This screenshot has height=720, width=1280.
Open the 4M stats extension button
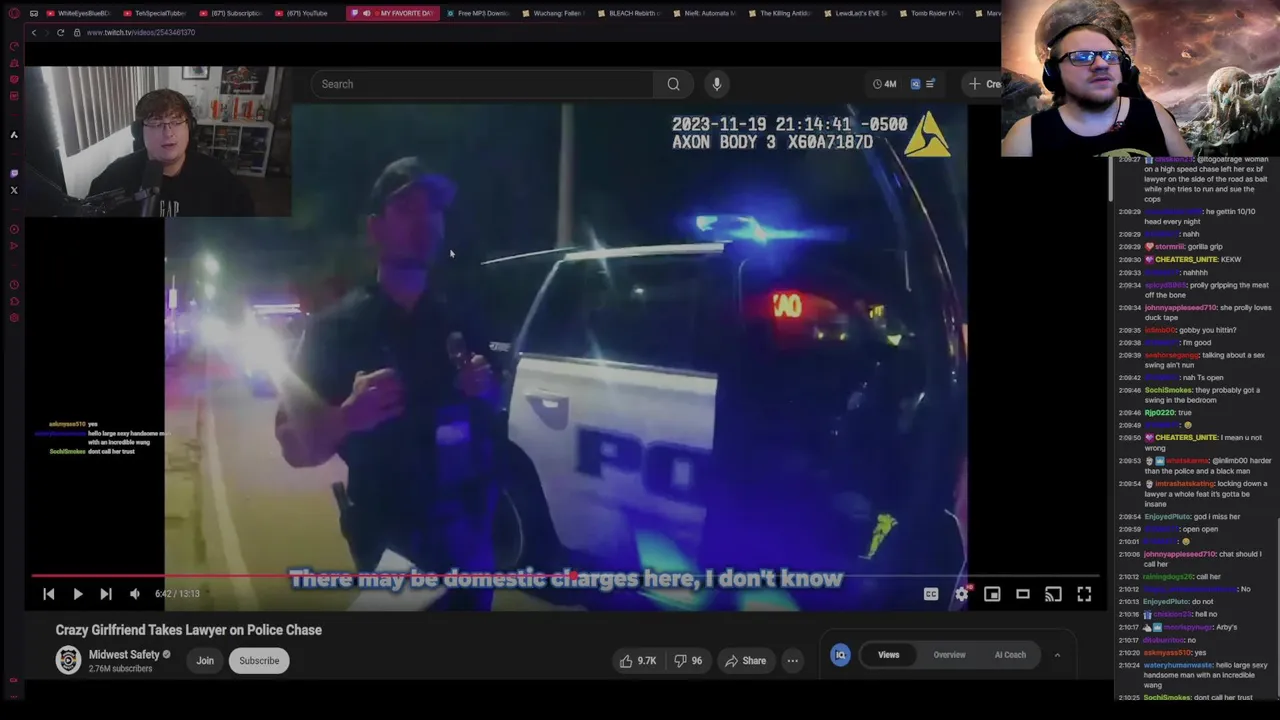(884, 84)
